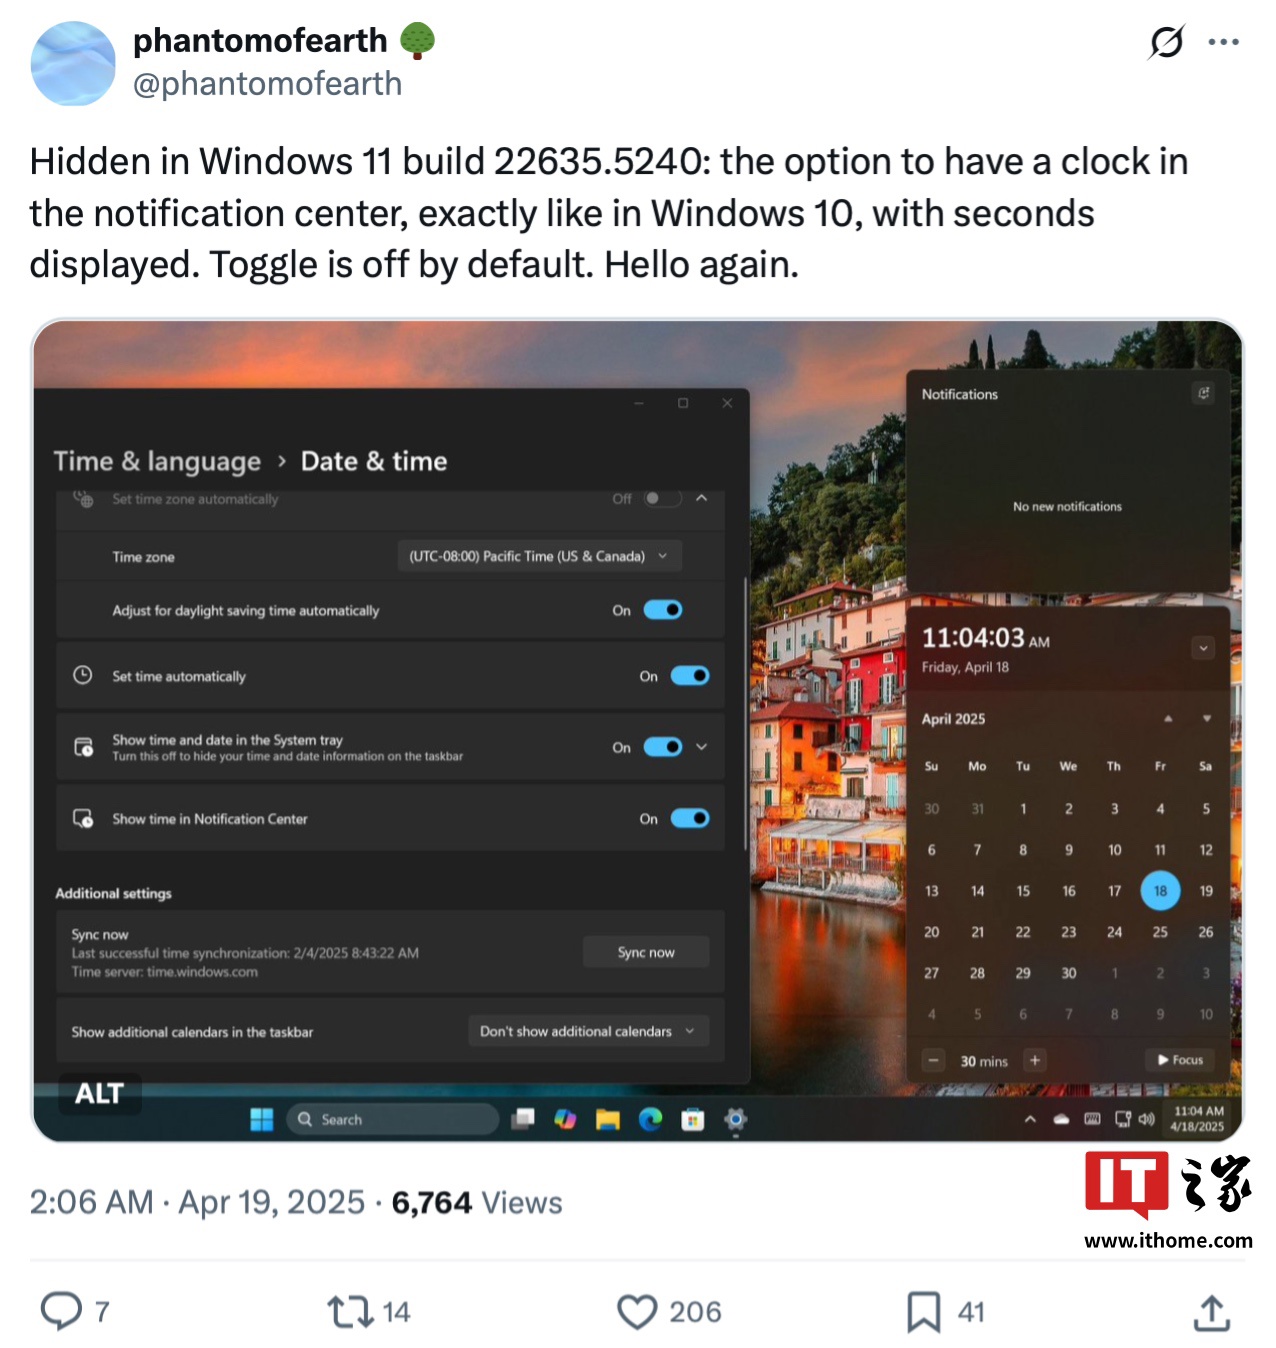The image size is (1276, 1348).
Task: Click the tweet reply speech bubble icon
Action: coord(61,1311)
